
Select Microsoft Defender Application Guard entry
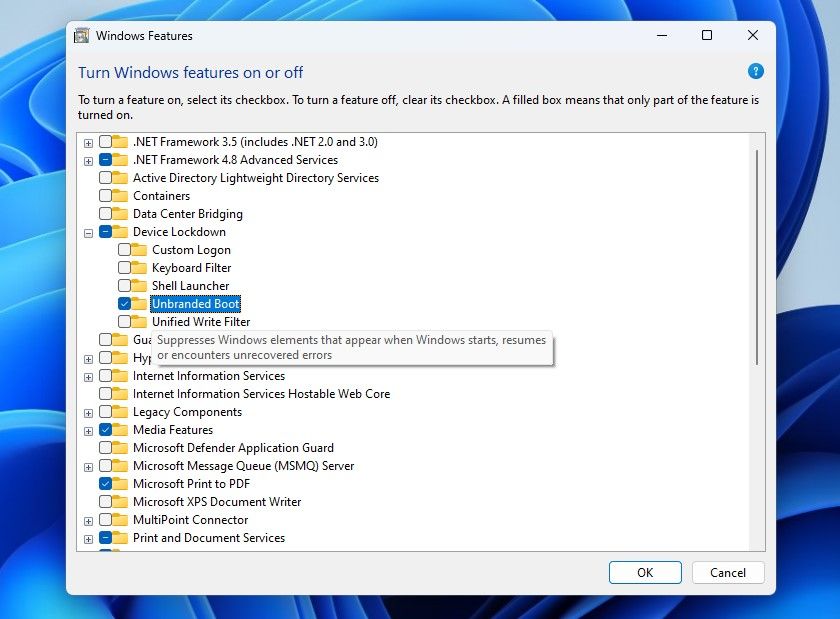[233, 448]
